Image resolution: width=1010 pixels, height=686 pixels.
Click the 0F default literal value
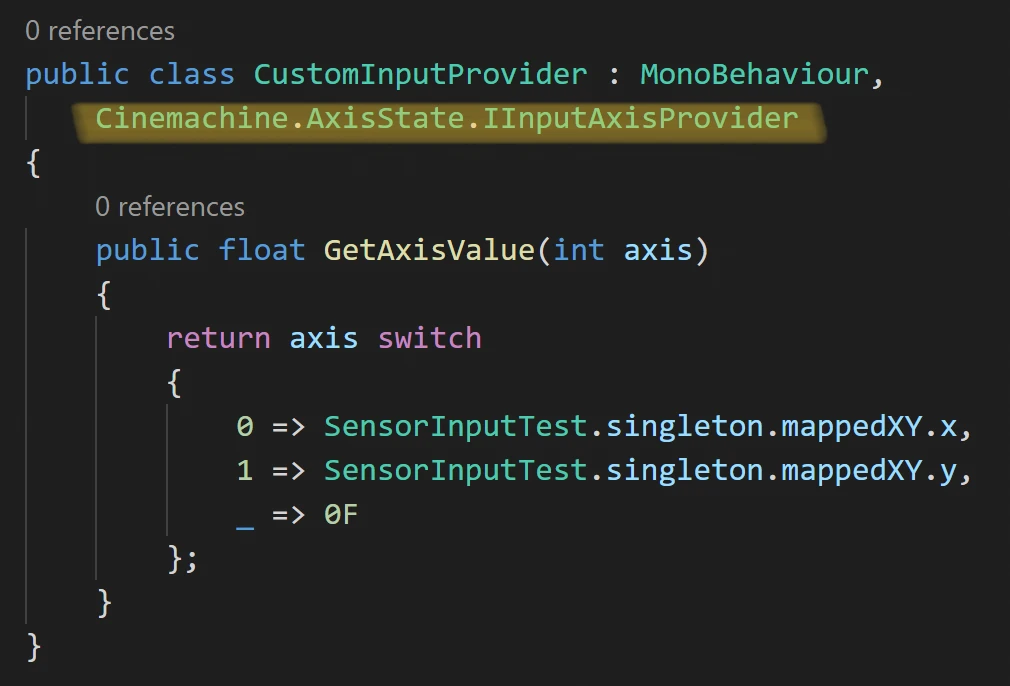(341, 516)
